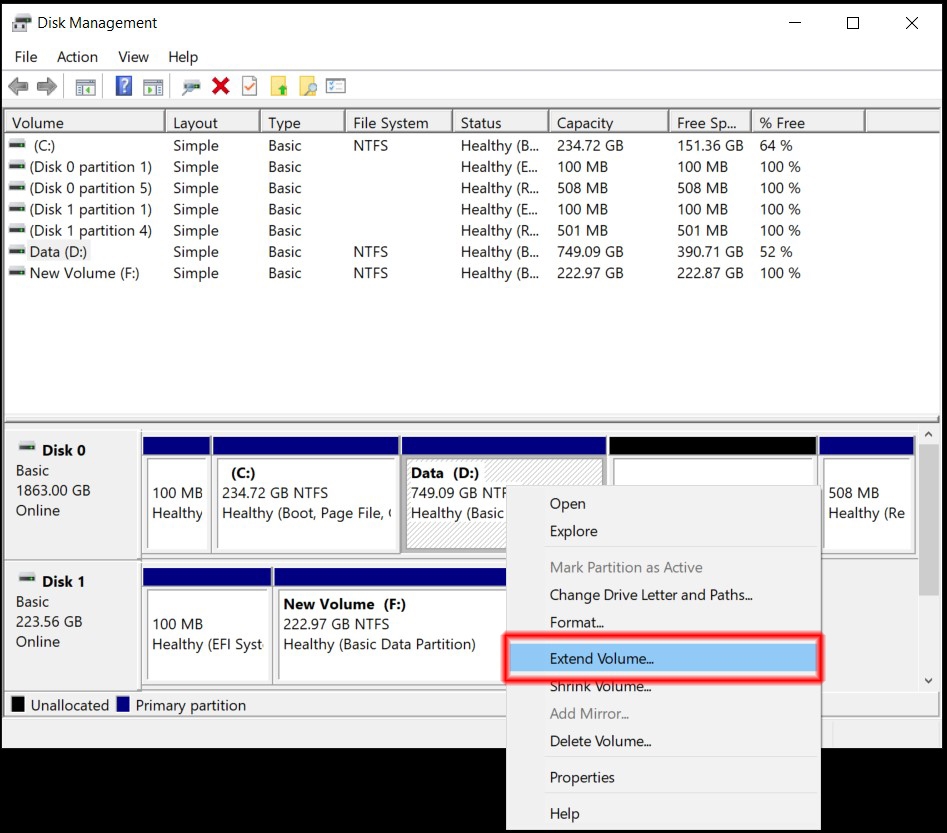Click the folder with green up-arrow icon
This screenshot has width=947, height=833.
(x=278, y=86)
